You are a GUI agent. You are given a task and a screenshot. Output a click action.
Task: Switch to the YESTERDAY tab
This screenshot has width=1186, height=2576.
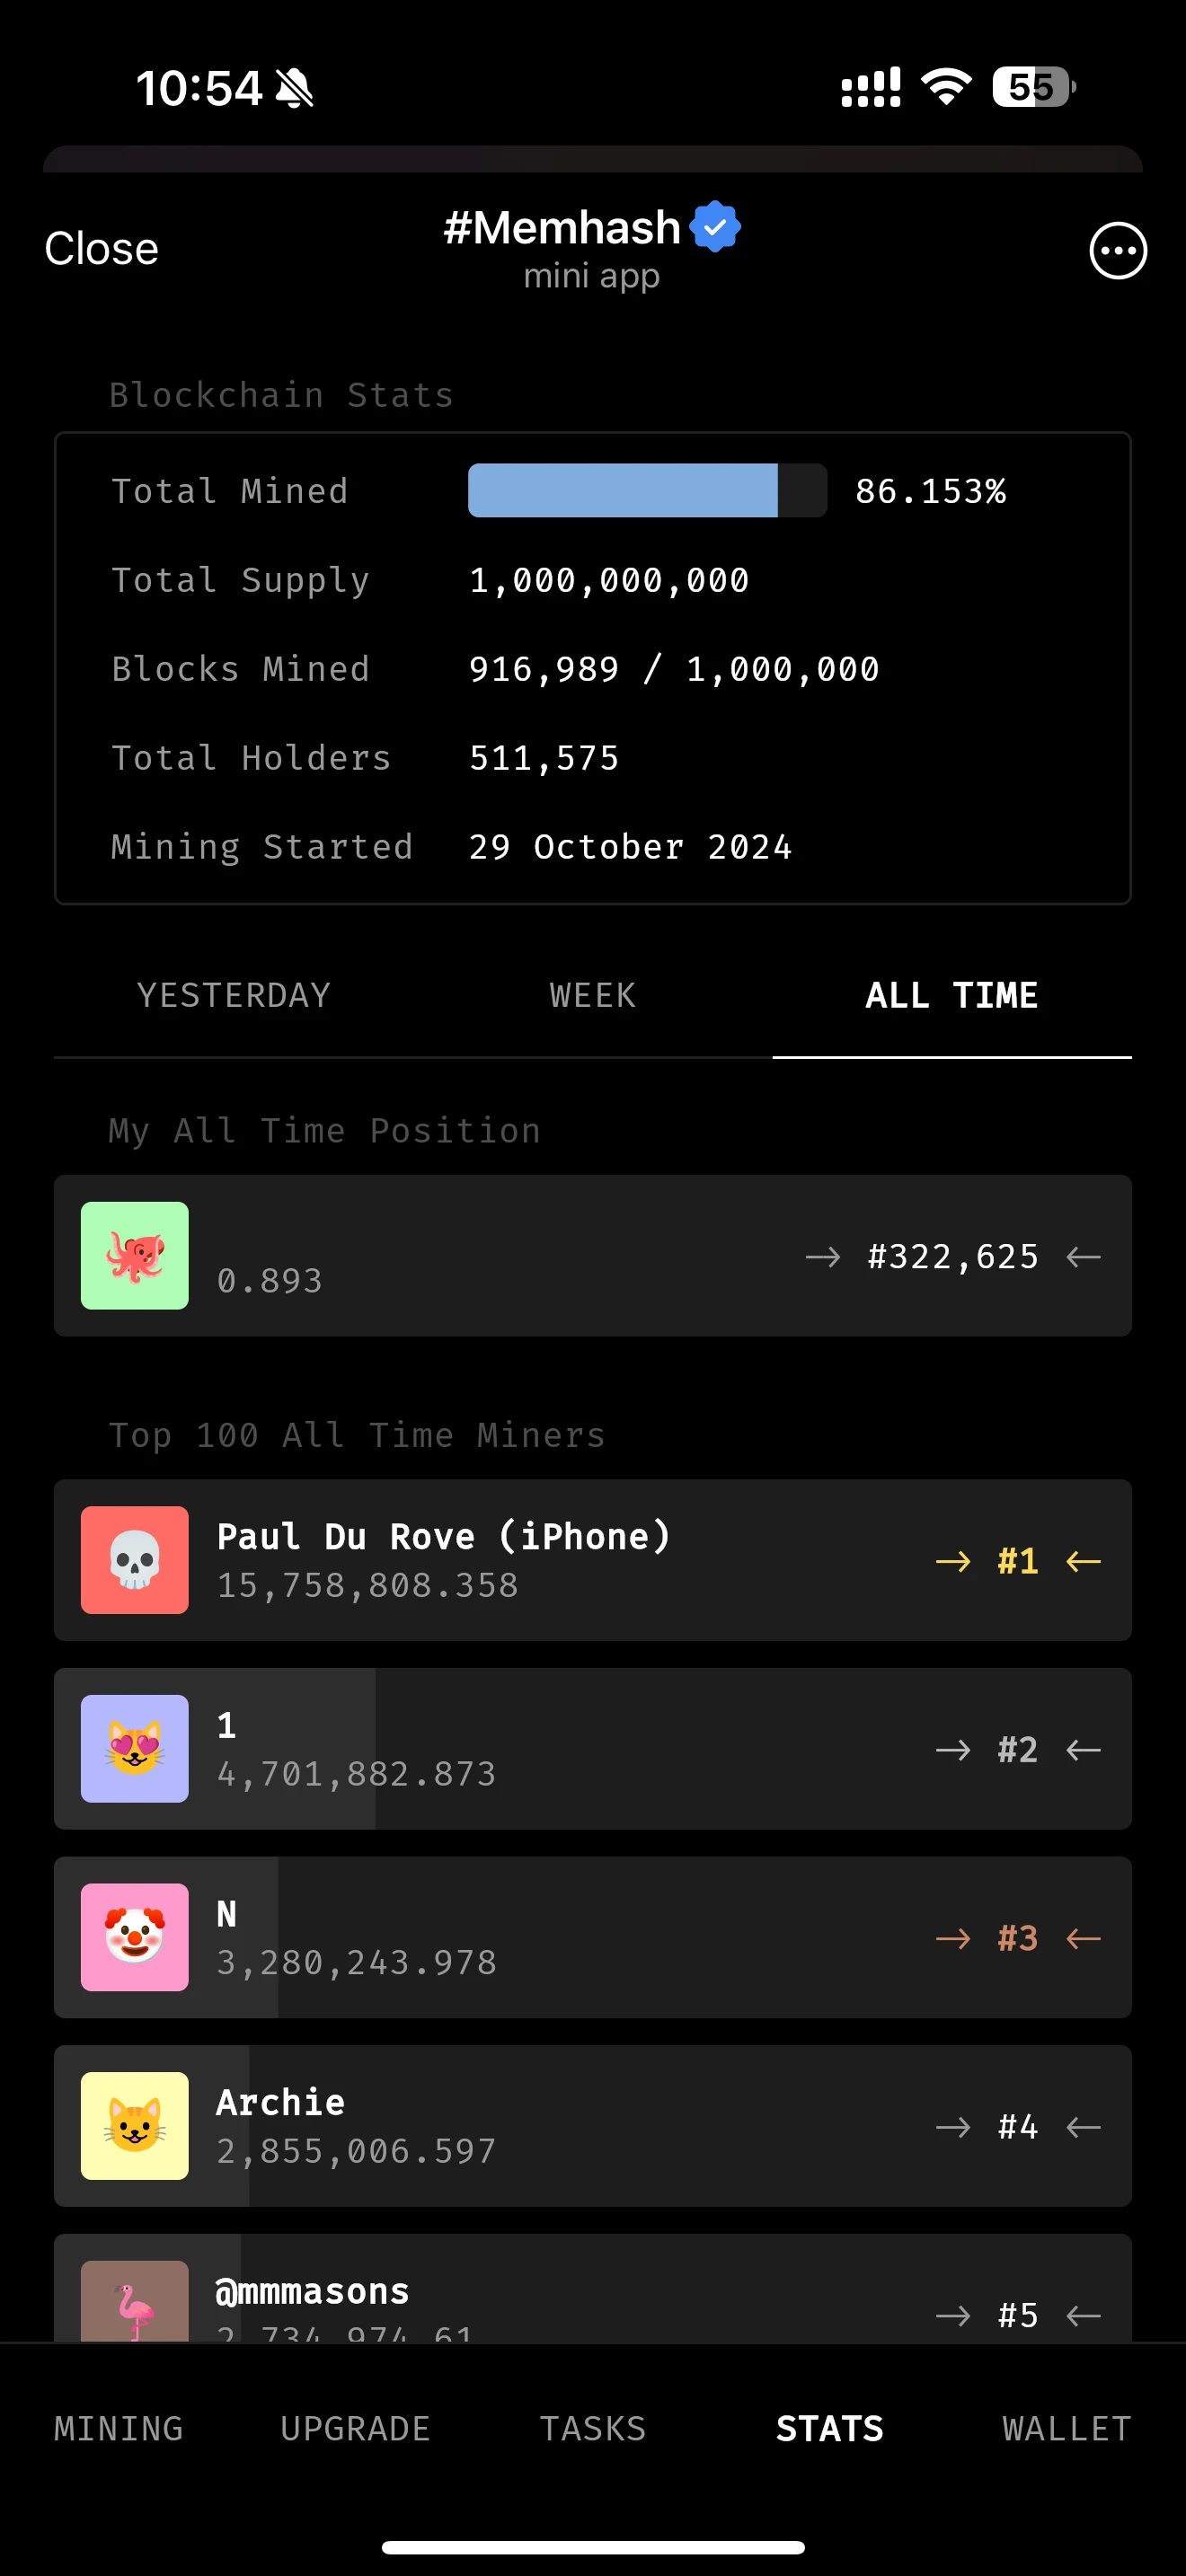[233, 995]
